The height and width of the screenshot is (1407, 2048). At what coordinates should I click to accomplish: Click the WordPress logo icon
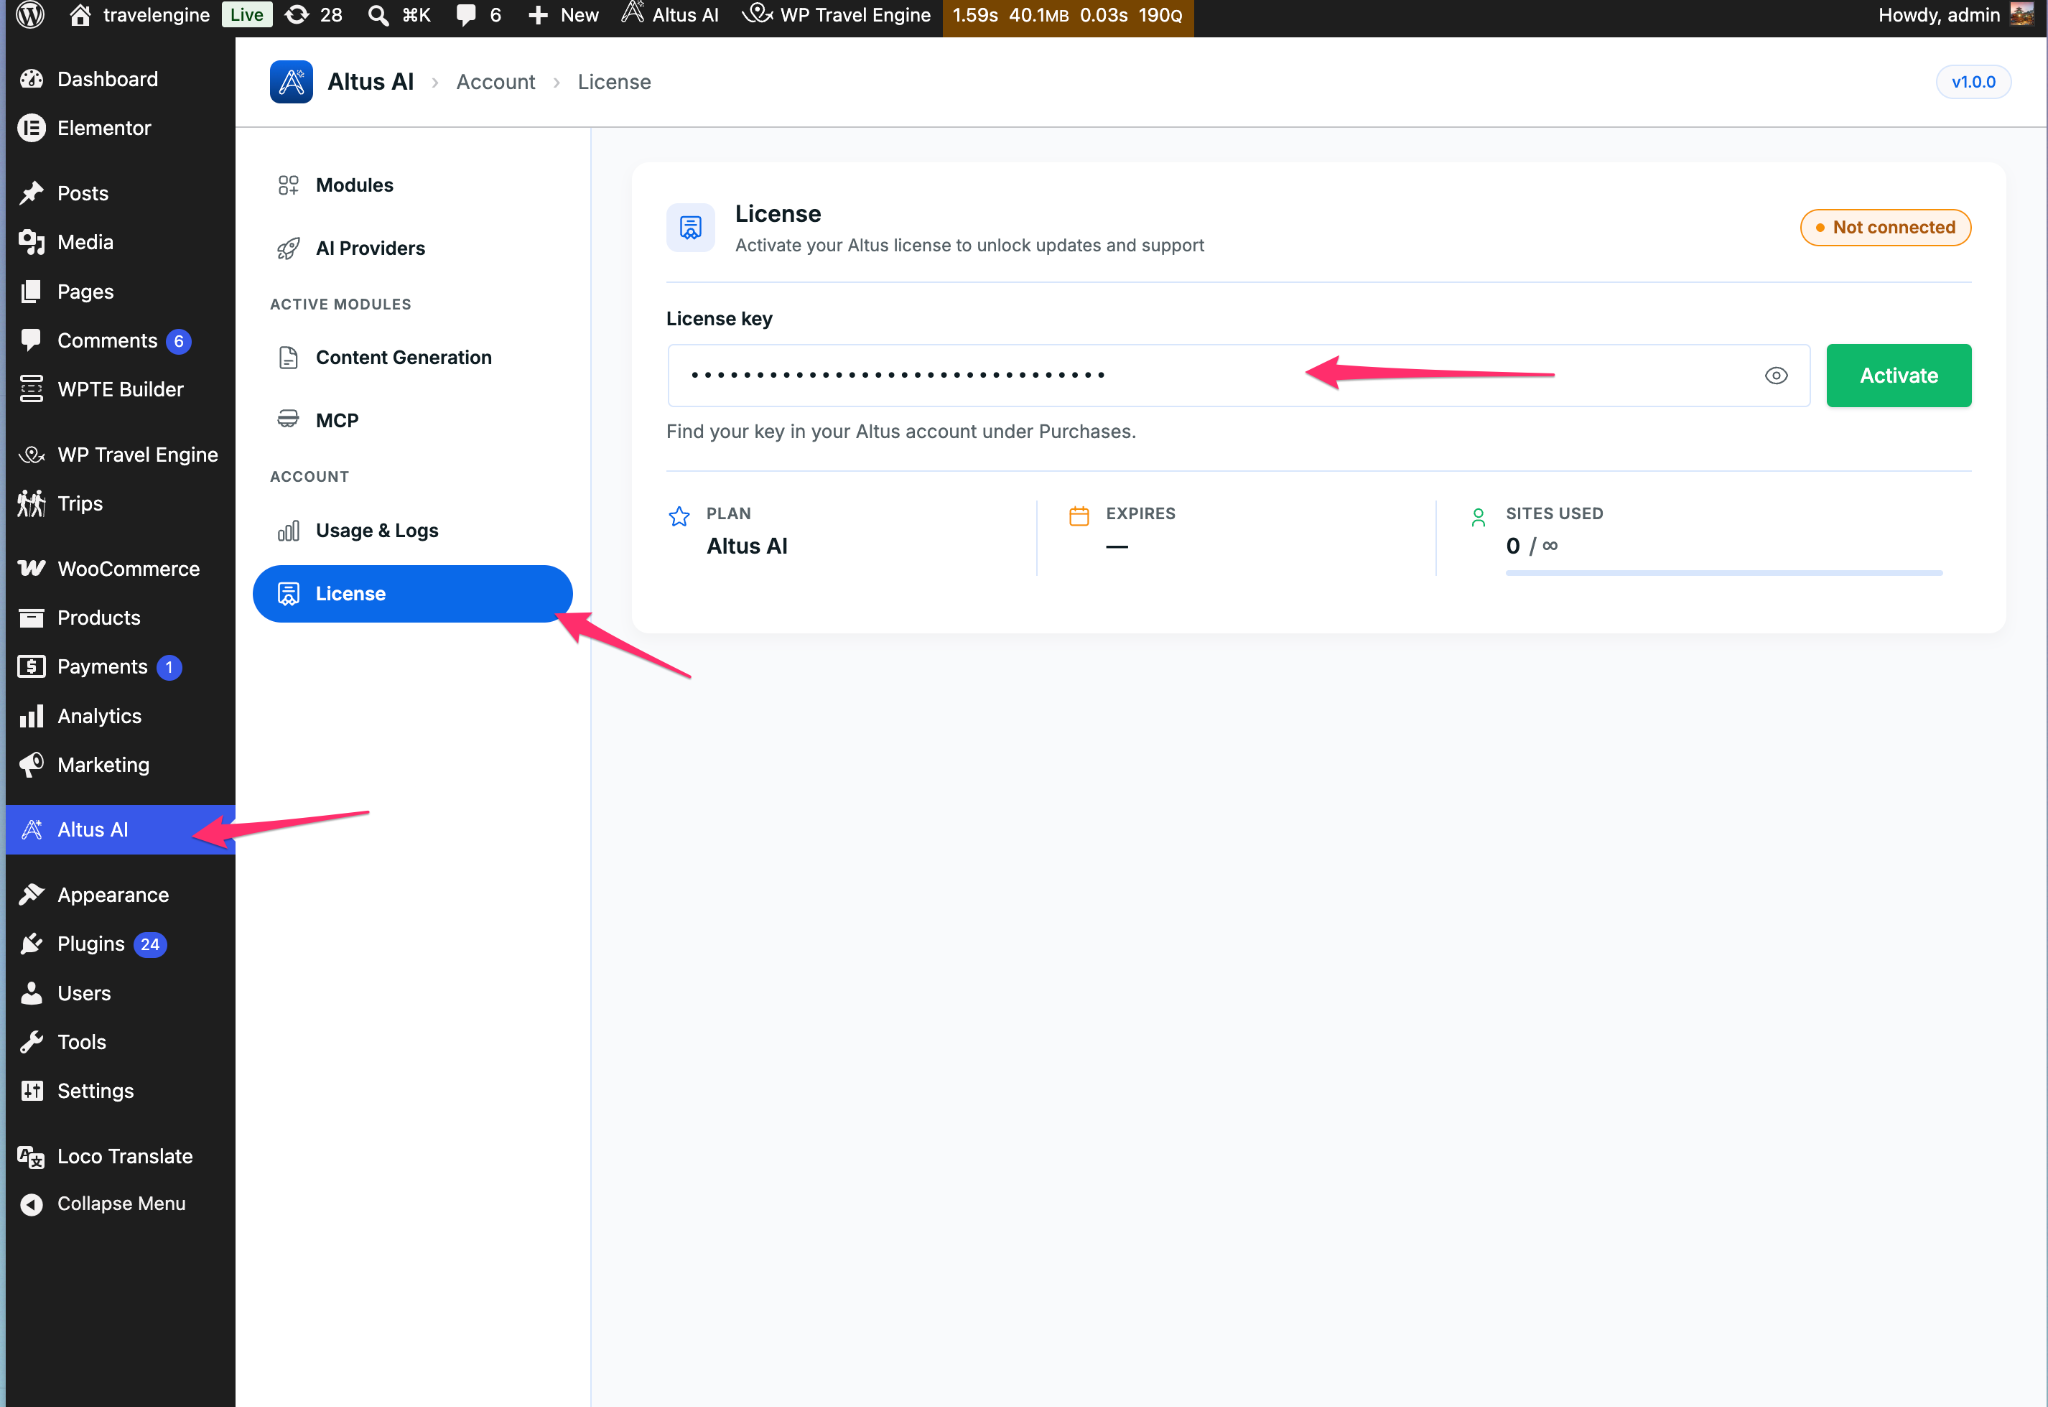tap(31, 15)
